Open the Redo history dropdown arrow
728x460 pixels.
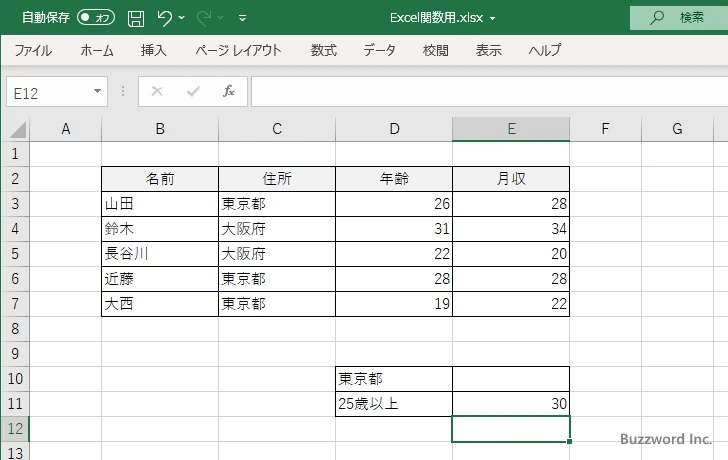point(221,18)
